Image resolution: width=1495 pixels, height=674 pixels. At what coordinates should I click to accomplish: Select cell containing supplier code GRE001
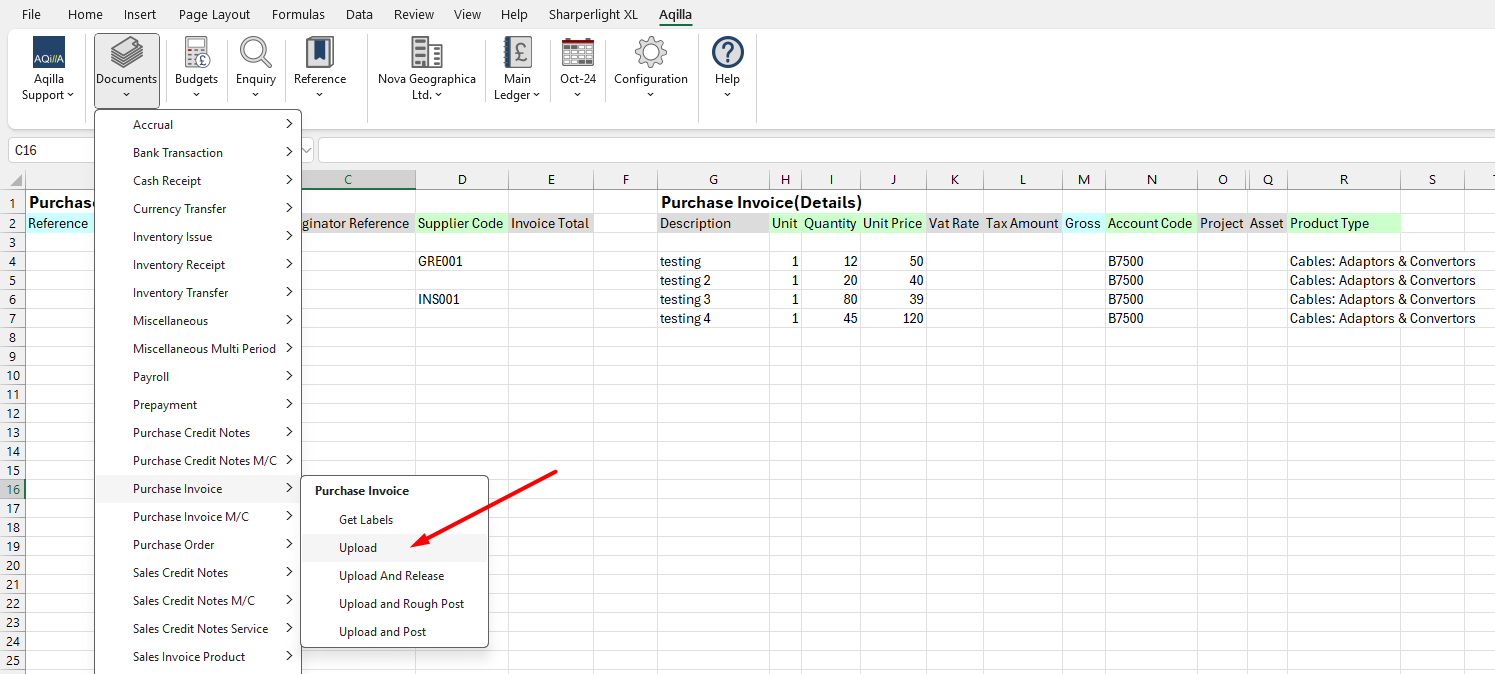pos(461,262)
